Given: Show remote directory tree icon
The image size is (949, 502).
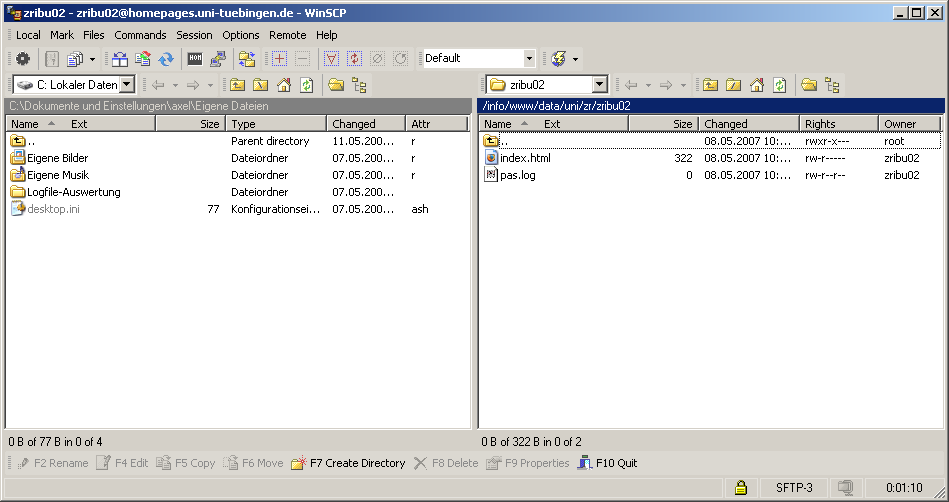Looking at the screenshot, I should click(x=832, y=85).
